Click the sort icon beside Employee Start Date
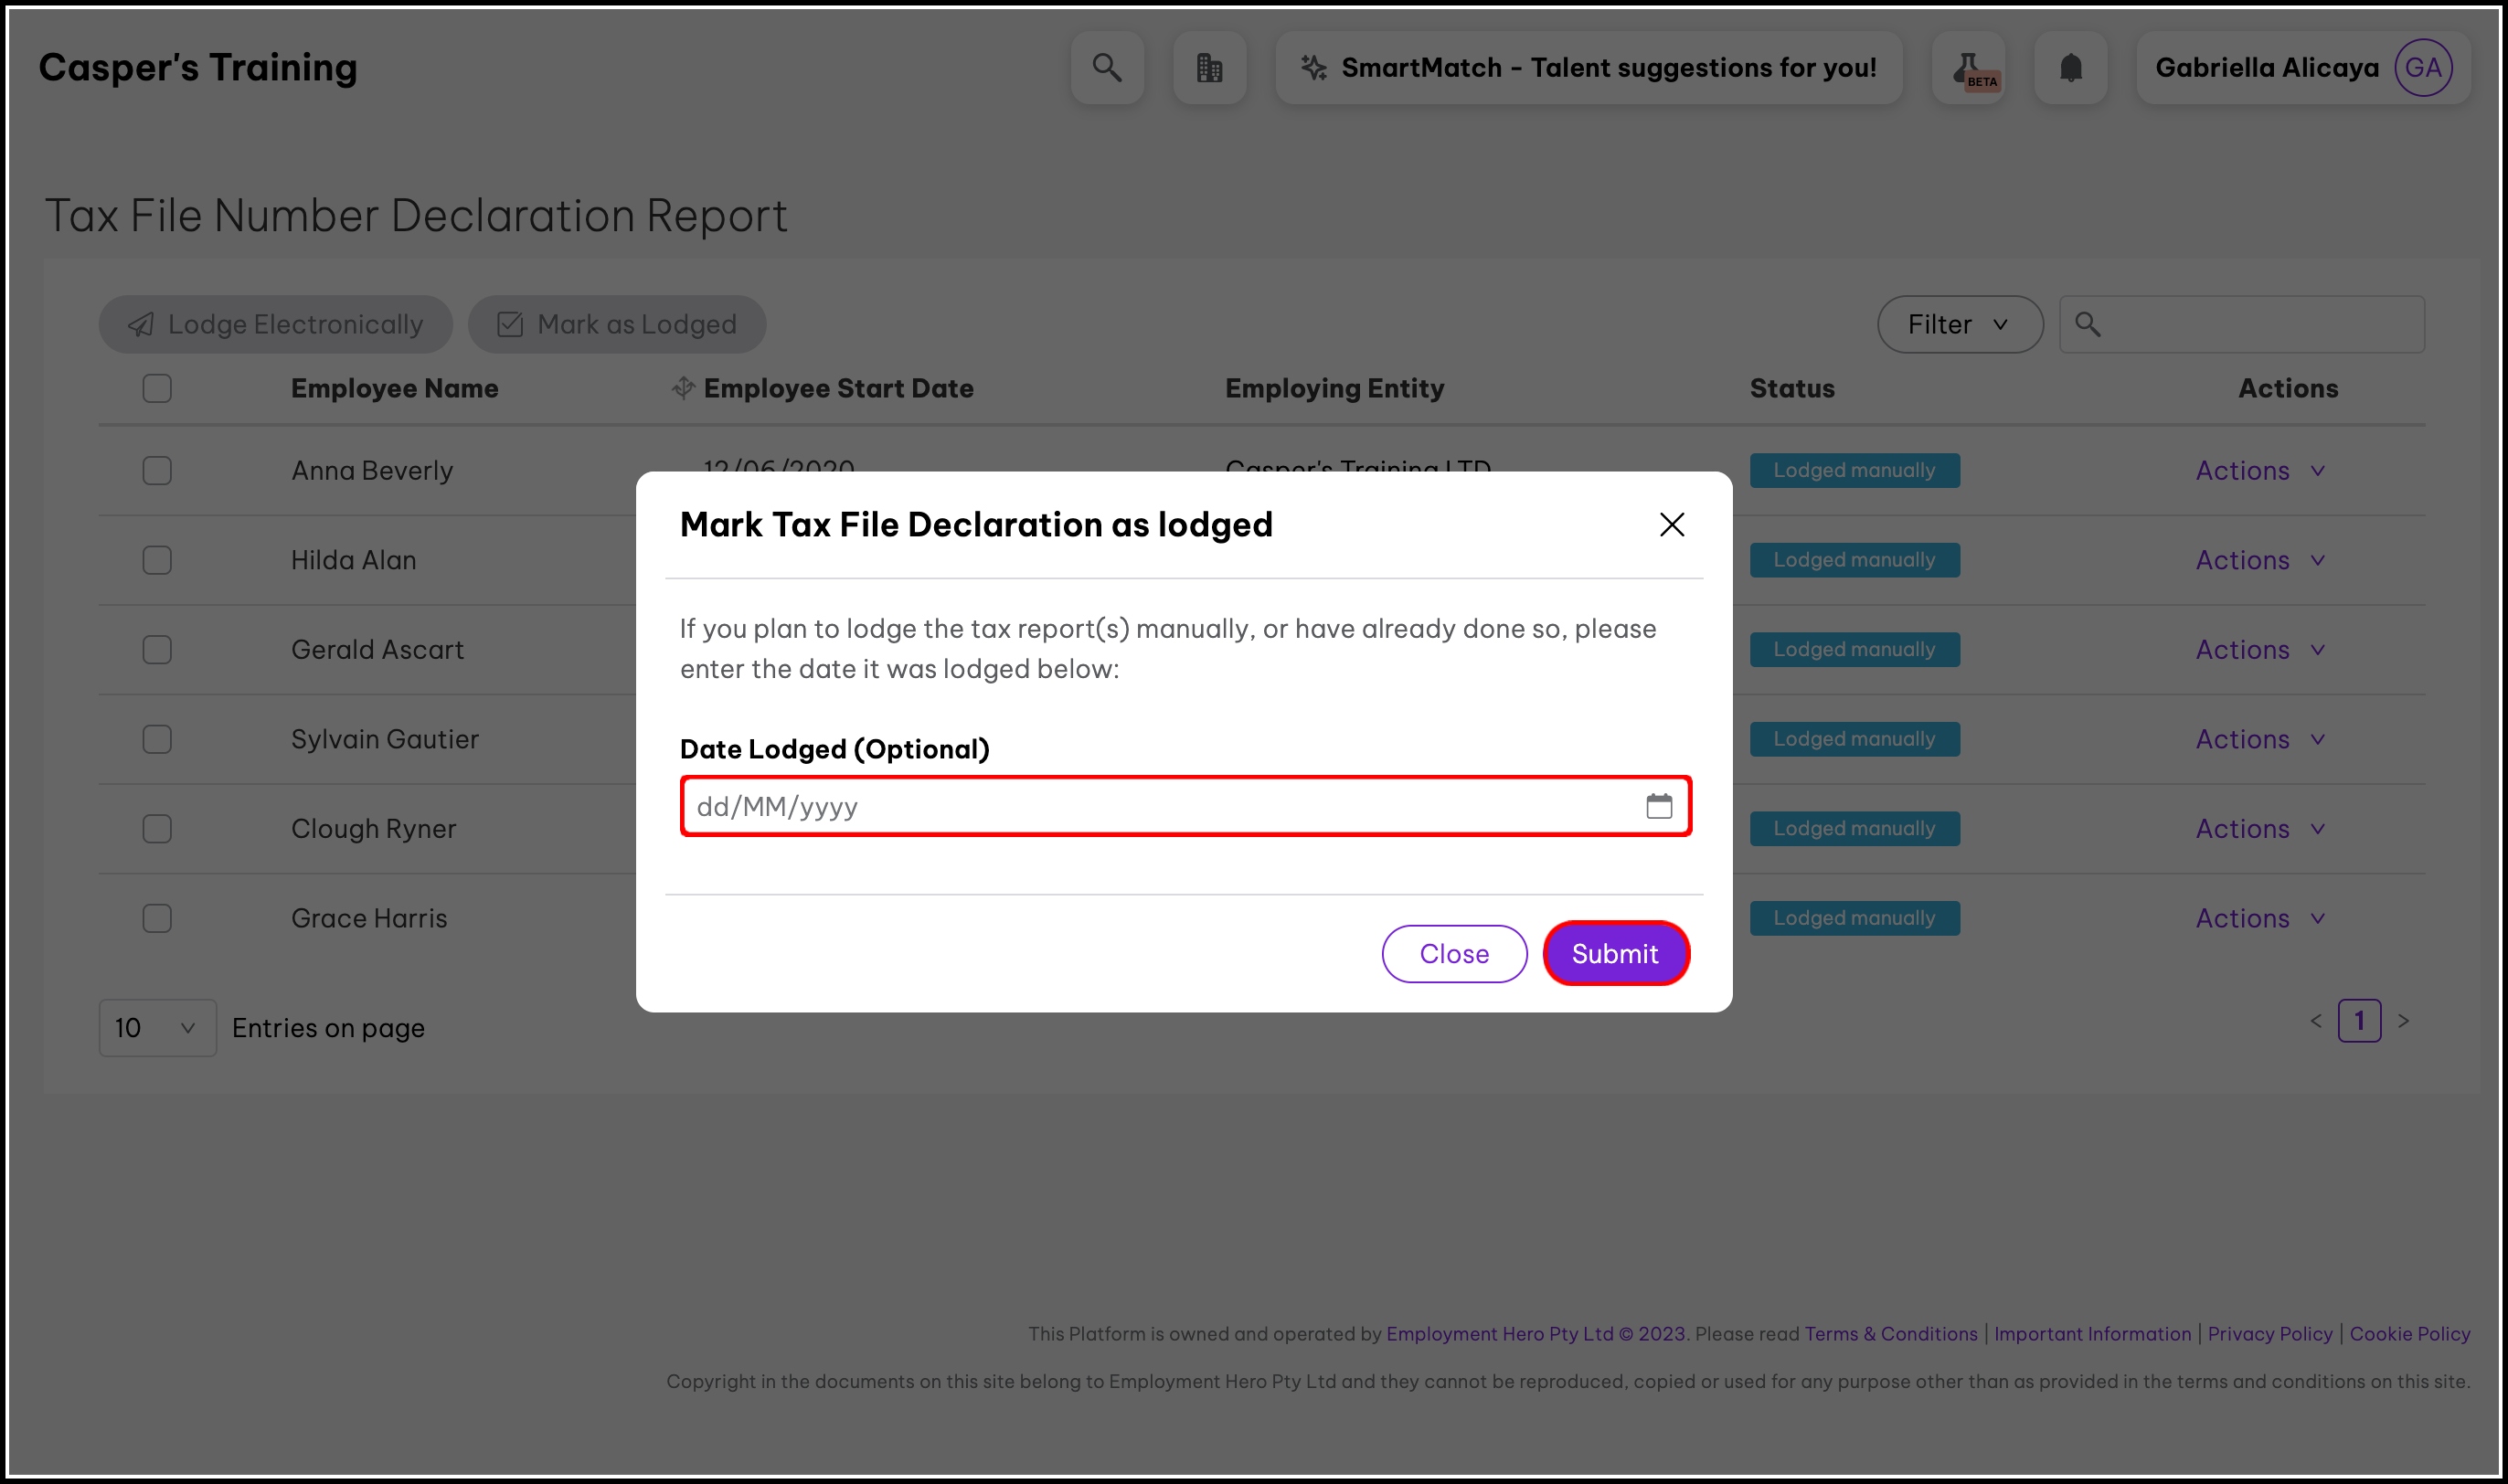This screenshot has height=1484, width=2508. pos(683,388)
